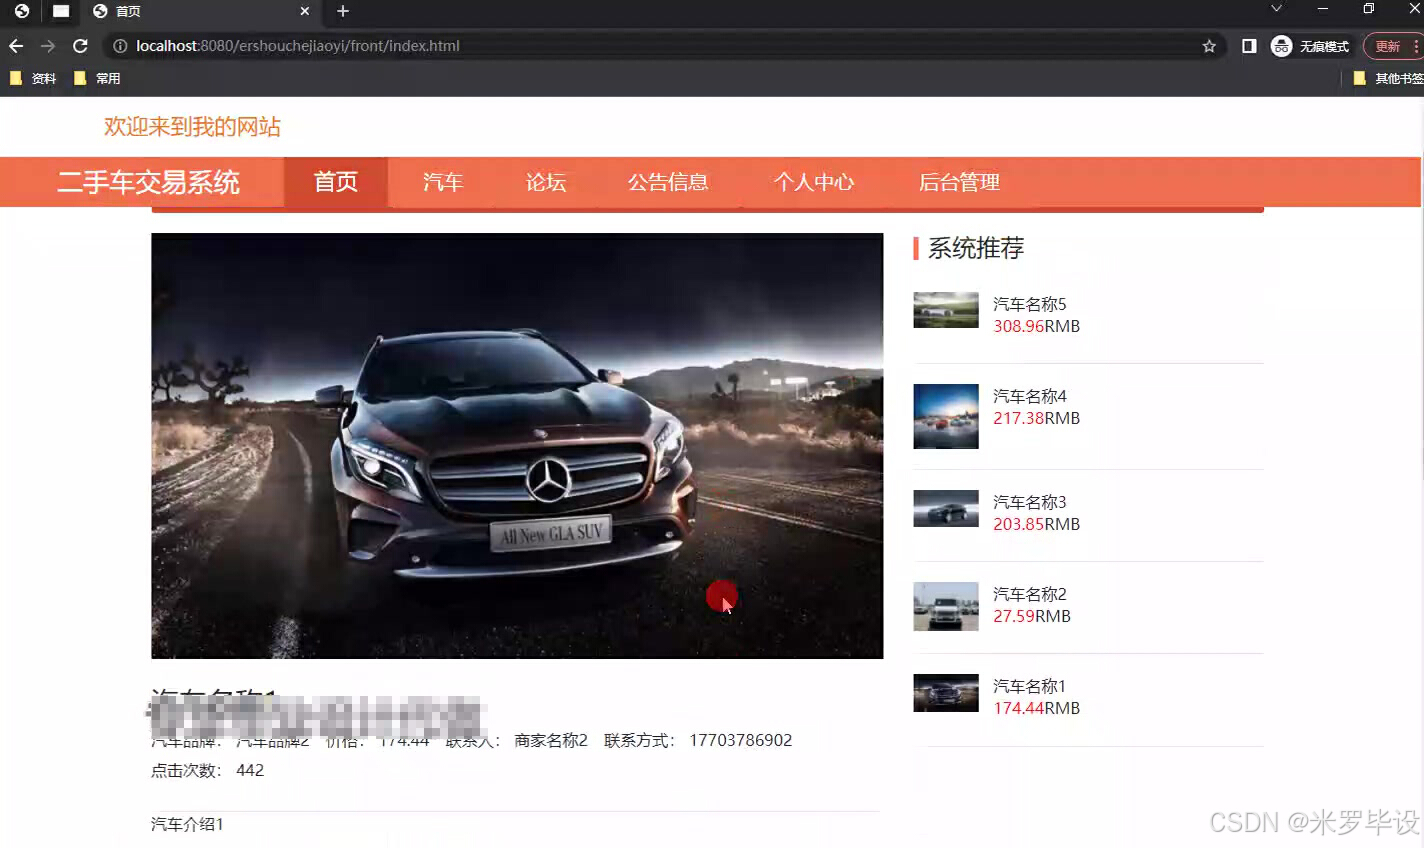The width and height of the screenshot is (1424, 848).
Task: Go back with browser back arrow
Action: tap(16, 46)
